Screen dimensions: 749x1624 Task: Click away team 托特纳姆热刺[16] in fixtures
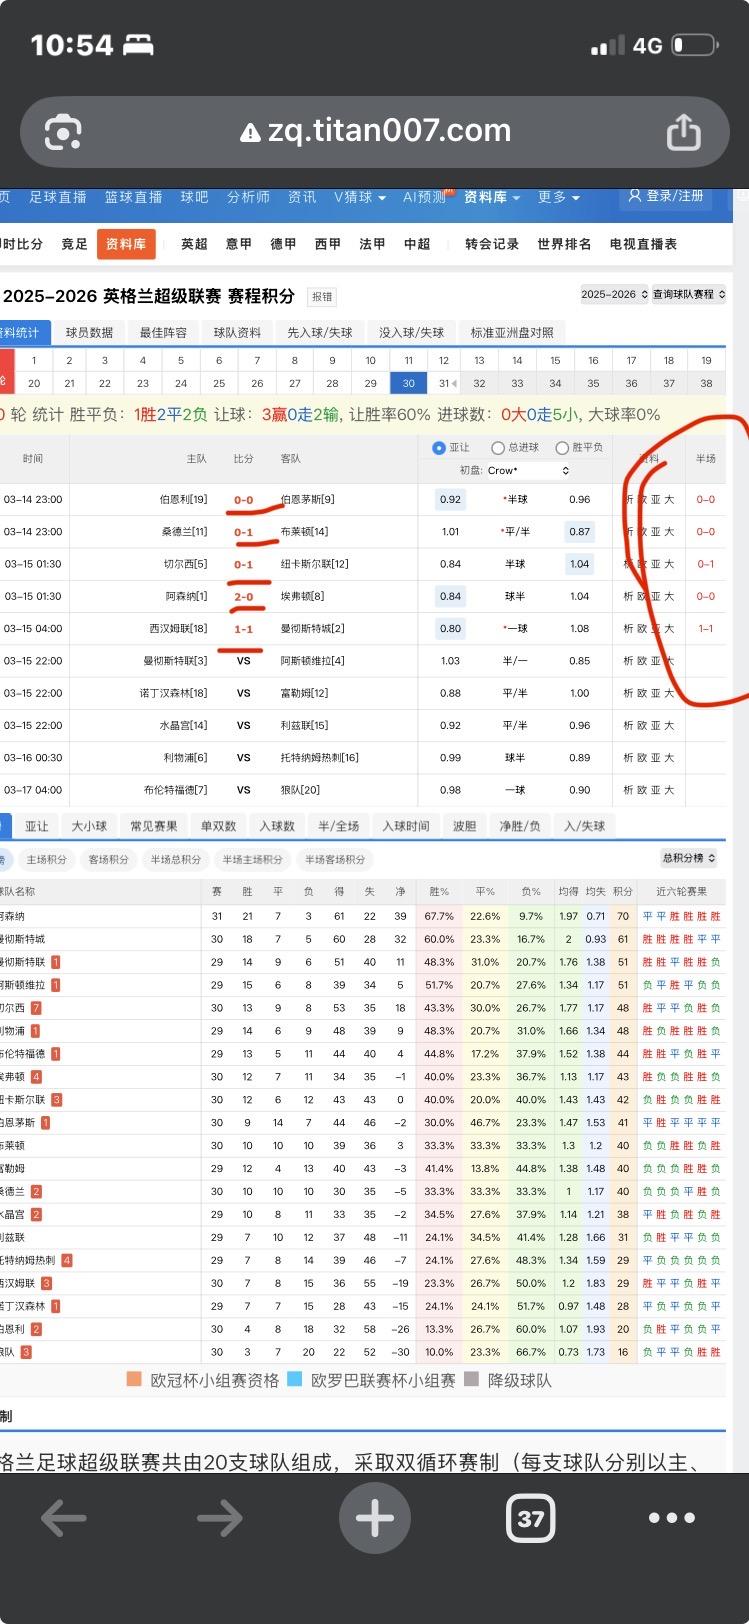[320, 758]
